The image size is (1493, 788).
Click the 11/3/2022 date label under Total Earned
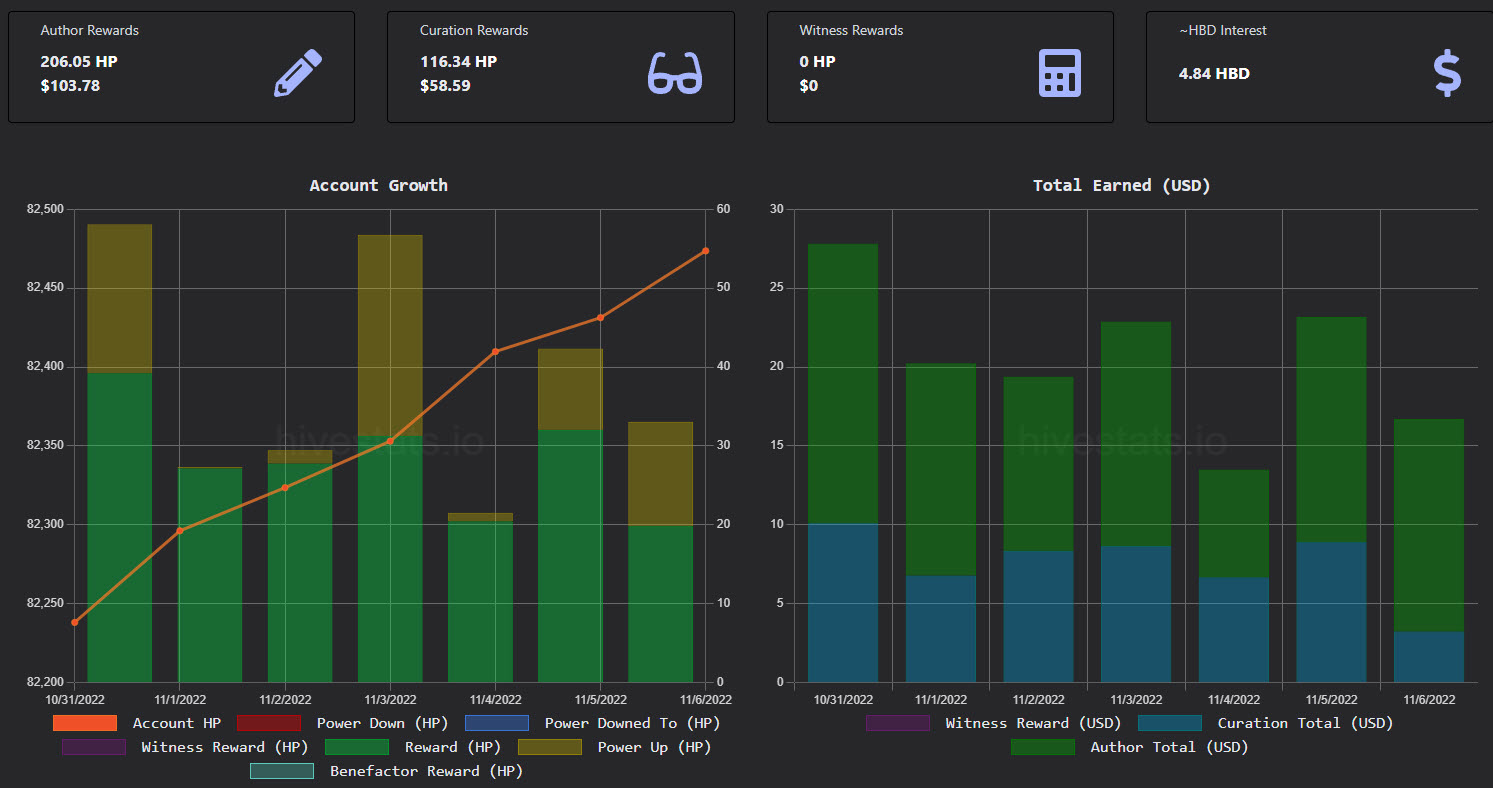(x=1136, y=700)
